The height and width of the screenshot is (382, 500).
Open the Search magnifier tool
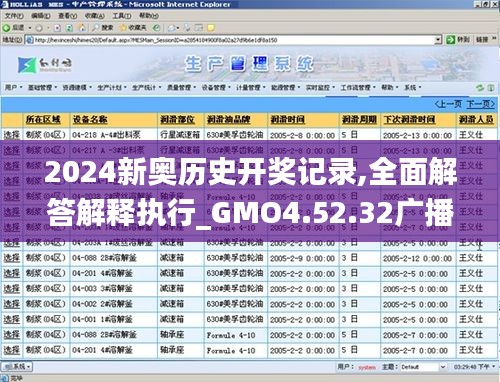coord(103,28)
